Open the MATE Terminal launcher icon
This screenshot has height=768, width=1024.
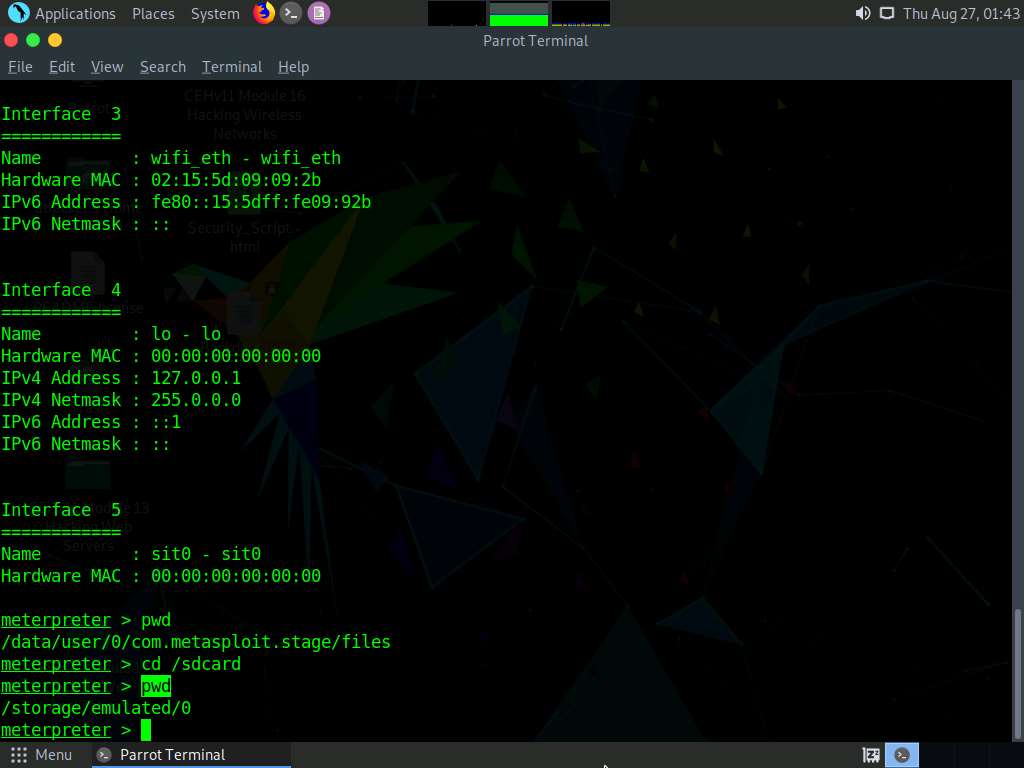[x=290, y=13]
